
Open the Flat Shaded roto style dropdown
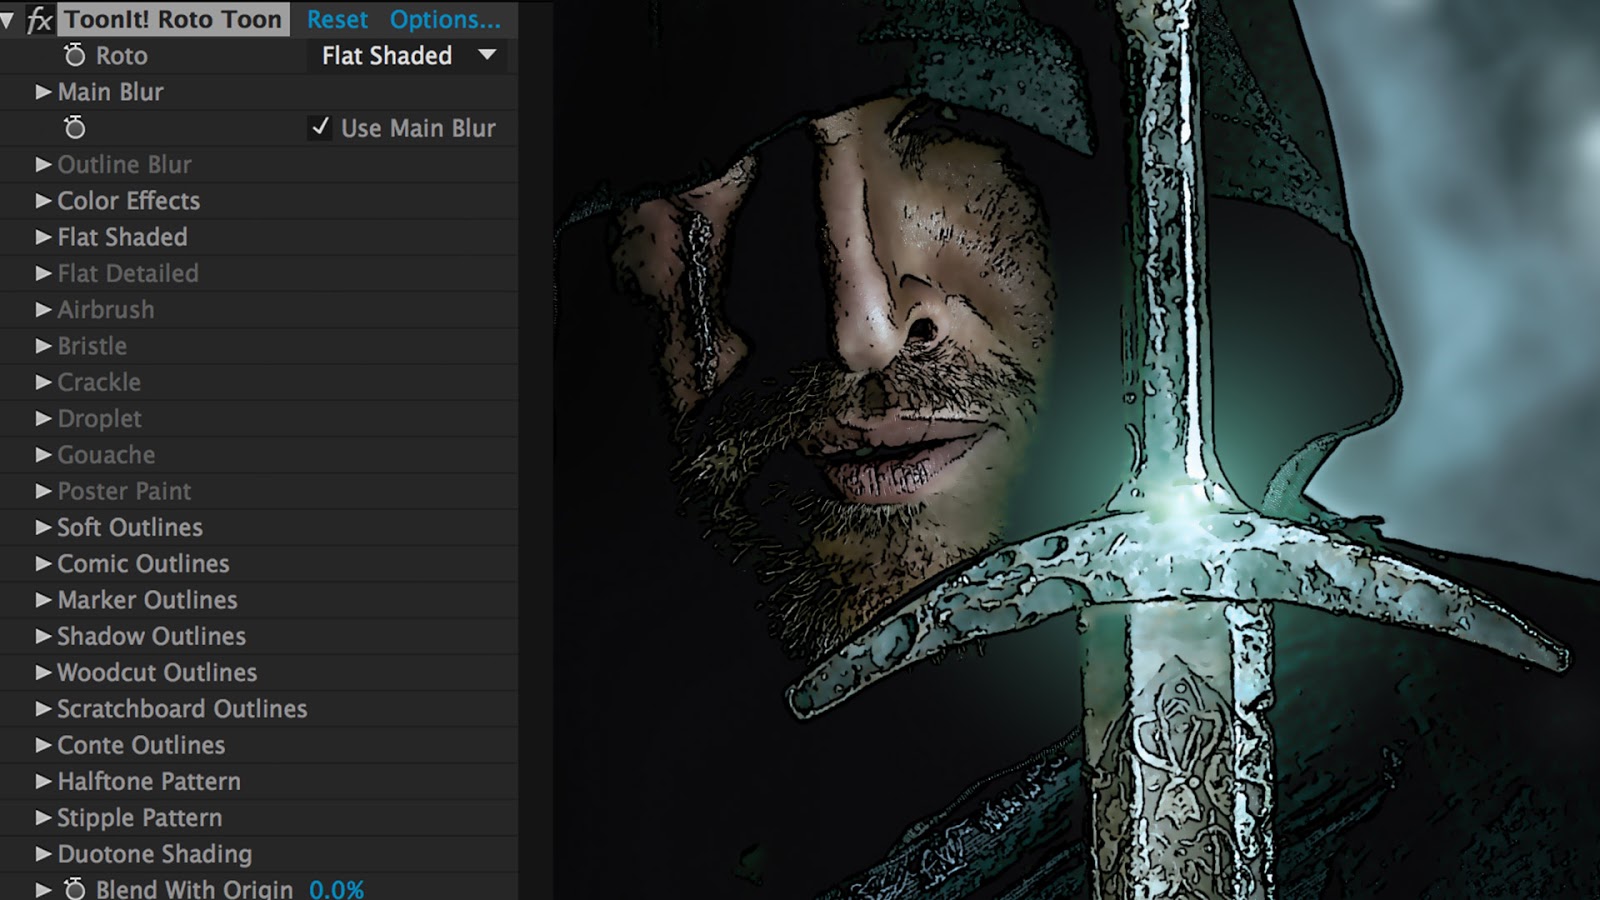pos(405,56)
